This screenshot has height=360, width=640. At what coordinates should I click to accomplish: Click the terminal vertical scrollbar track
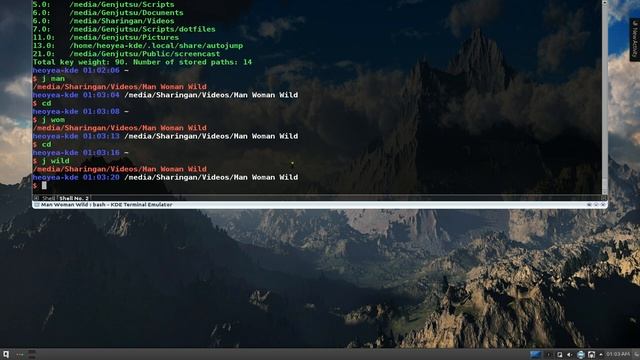click(x=604, y=98)
